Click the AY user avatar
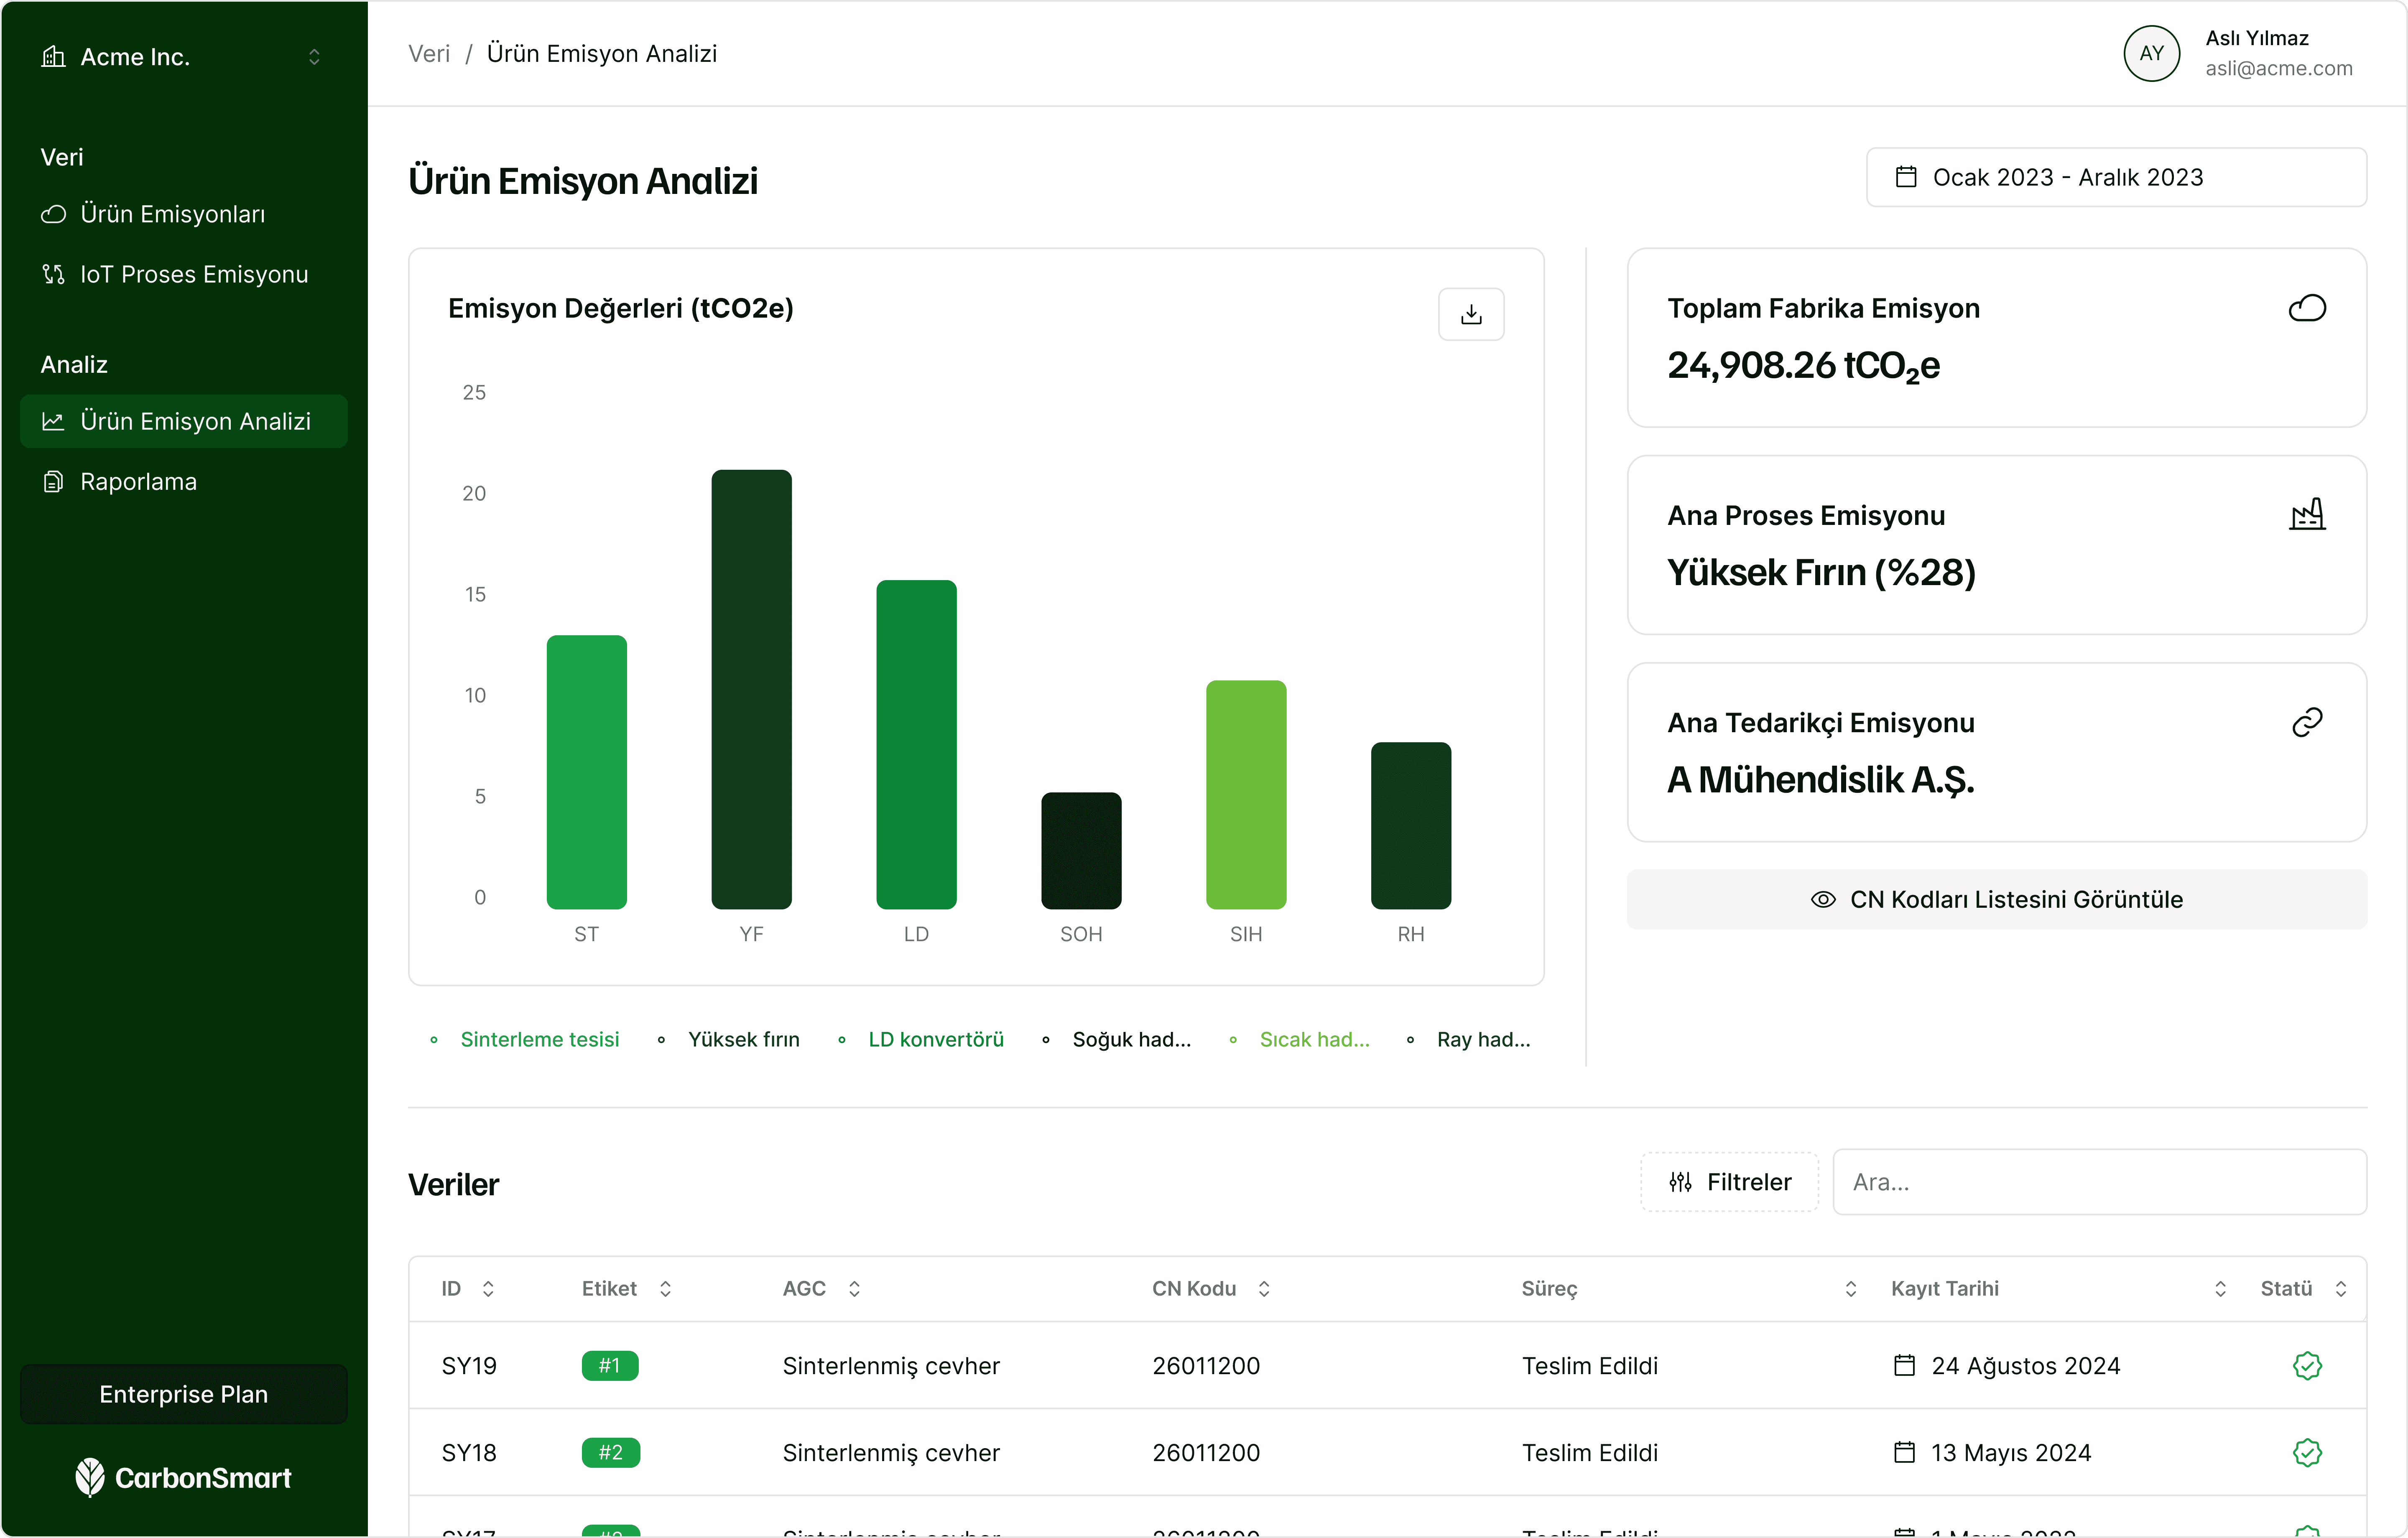 (x=2152, y=53)
